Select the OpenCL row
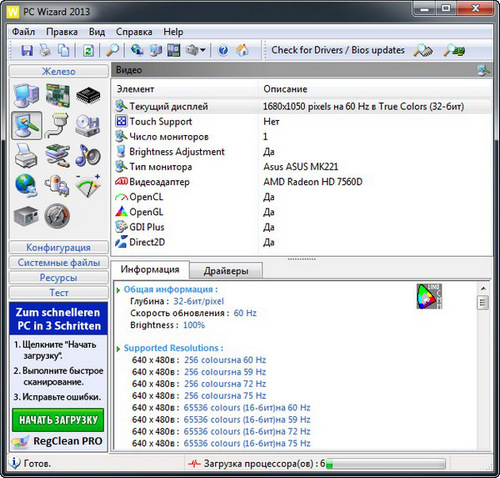Image resolution: width=500 pixels, height=478 pixels. coord(302,197)
